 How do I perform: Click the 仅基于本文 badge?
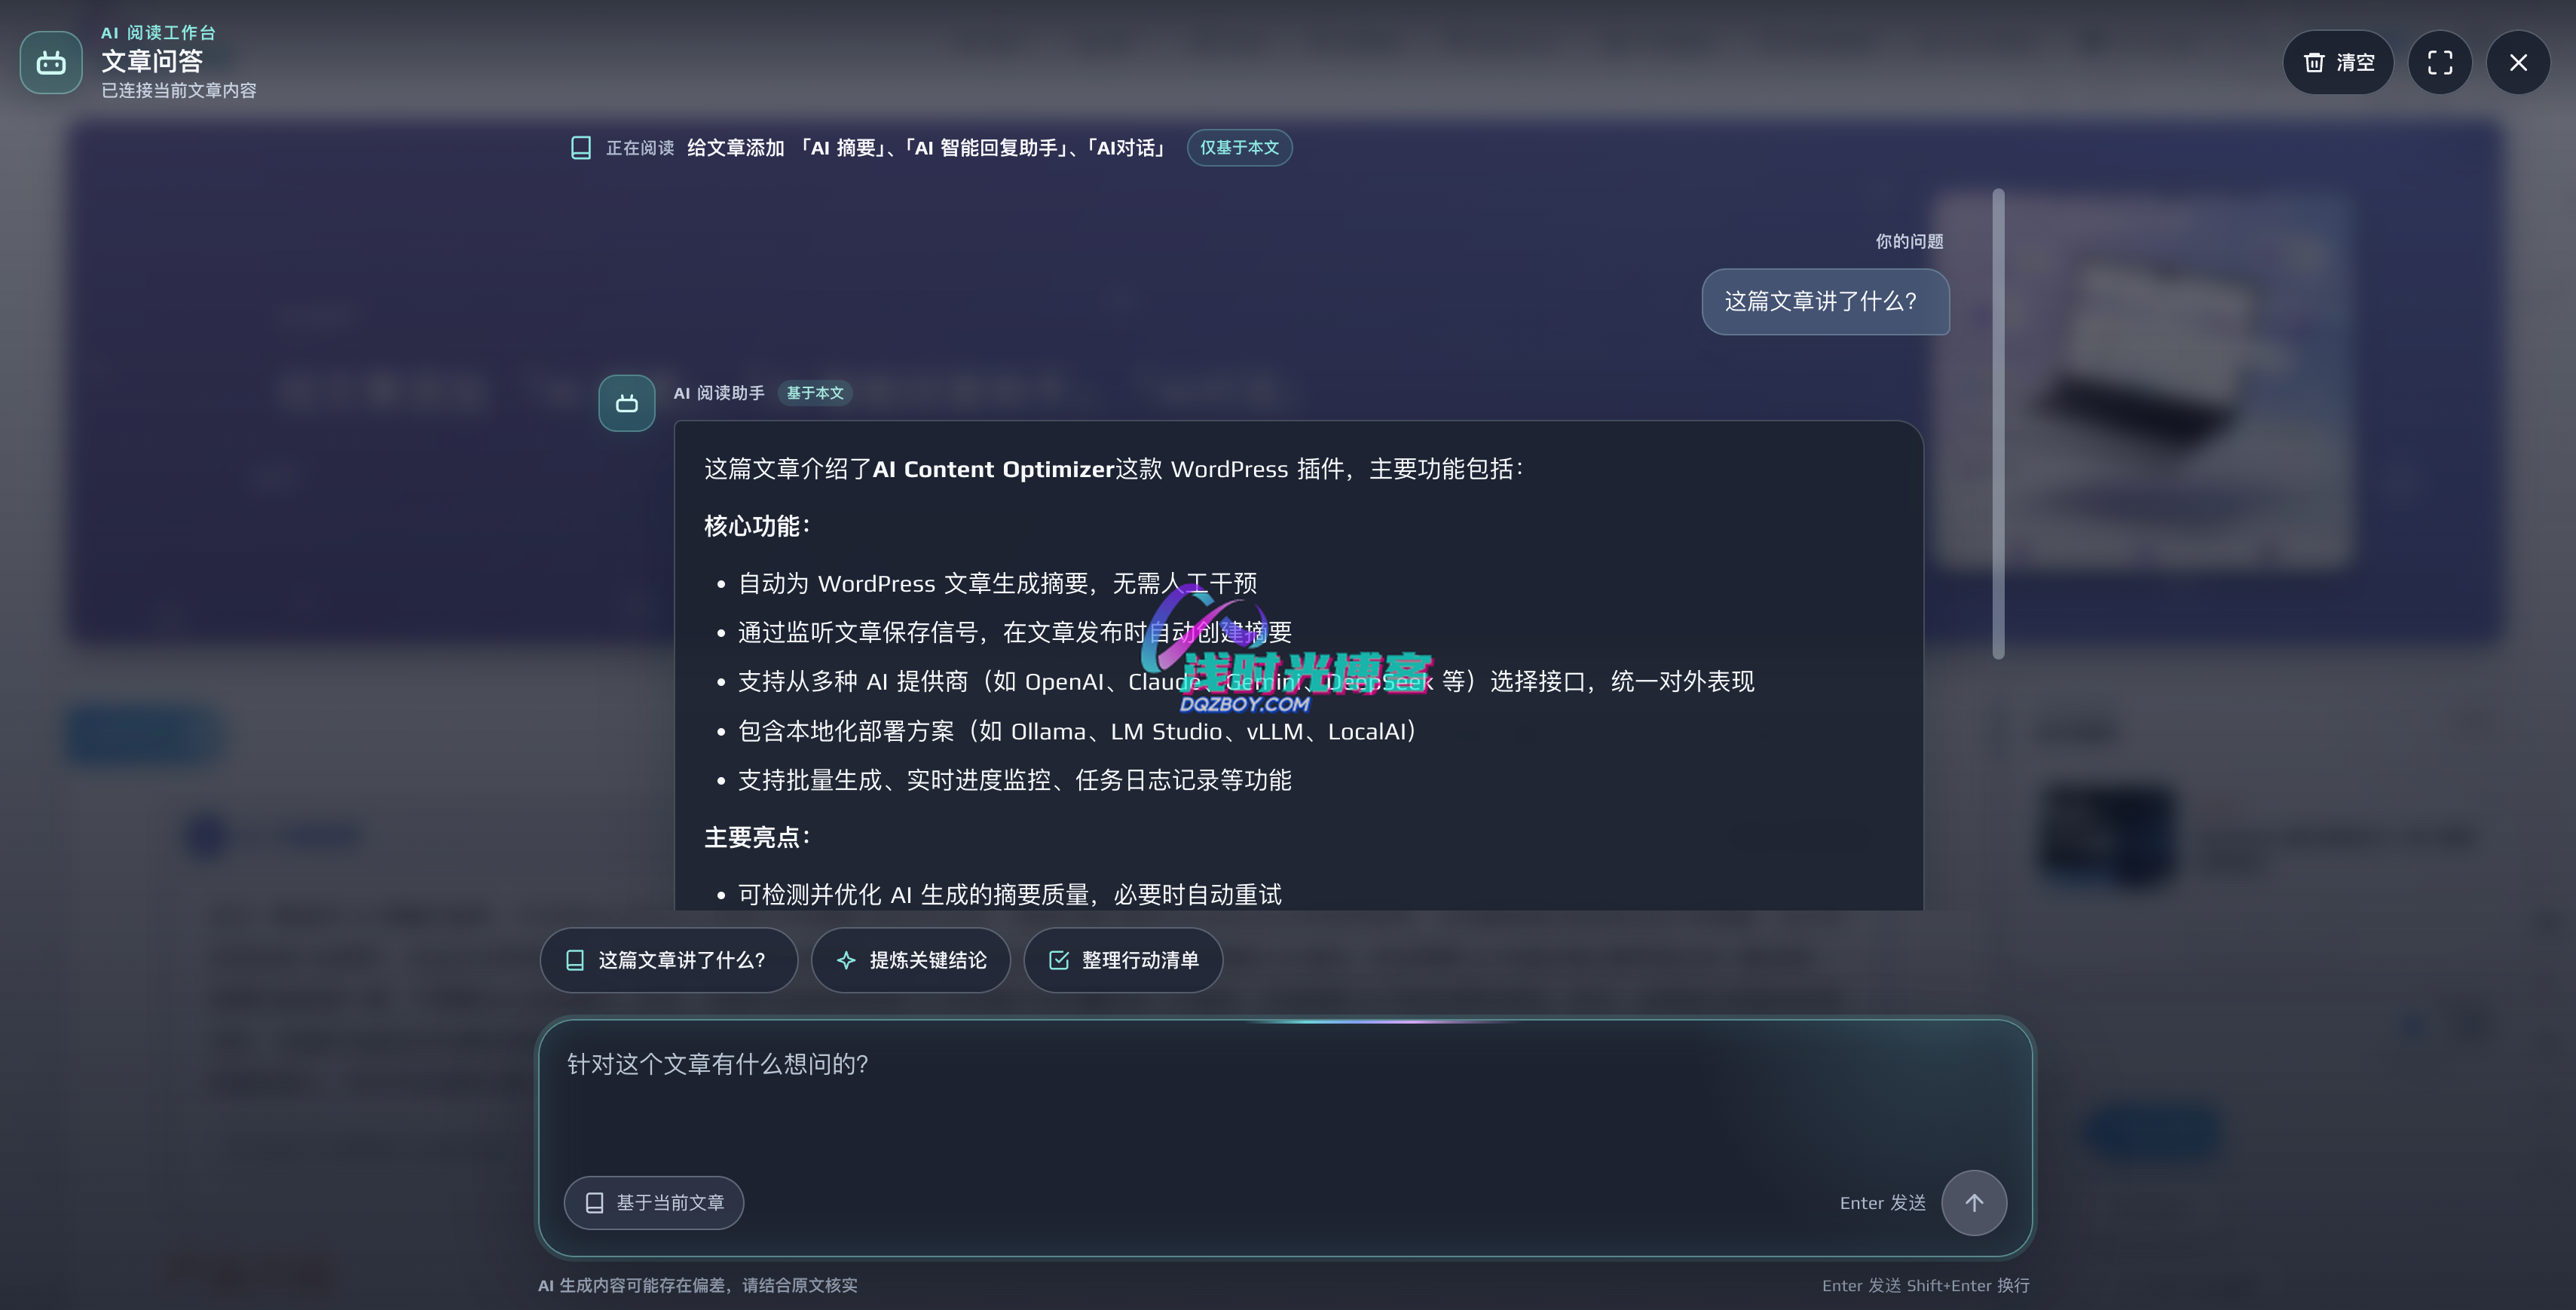tap(1239, 148)
